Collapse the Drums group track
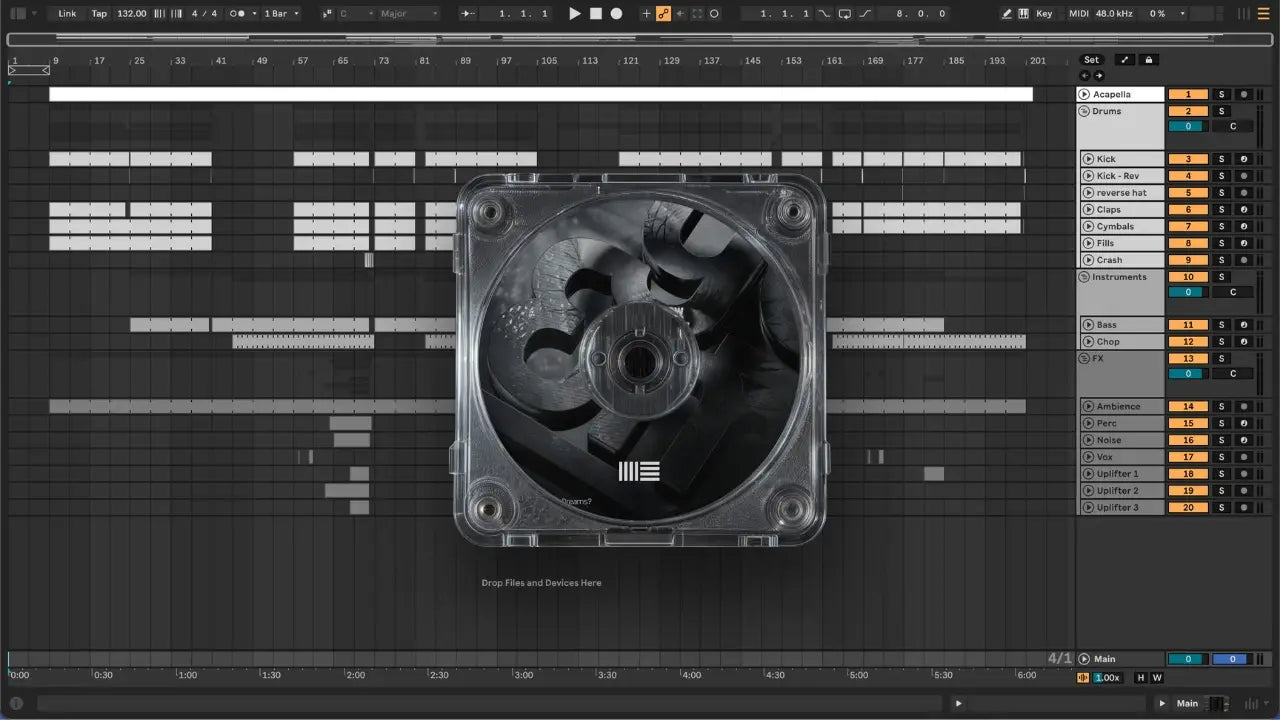Viewport: 1280px width, 720px height. point(1084,111)
